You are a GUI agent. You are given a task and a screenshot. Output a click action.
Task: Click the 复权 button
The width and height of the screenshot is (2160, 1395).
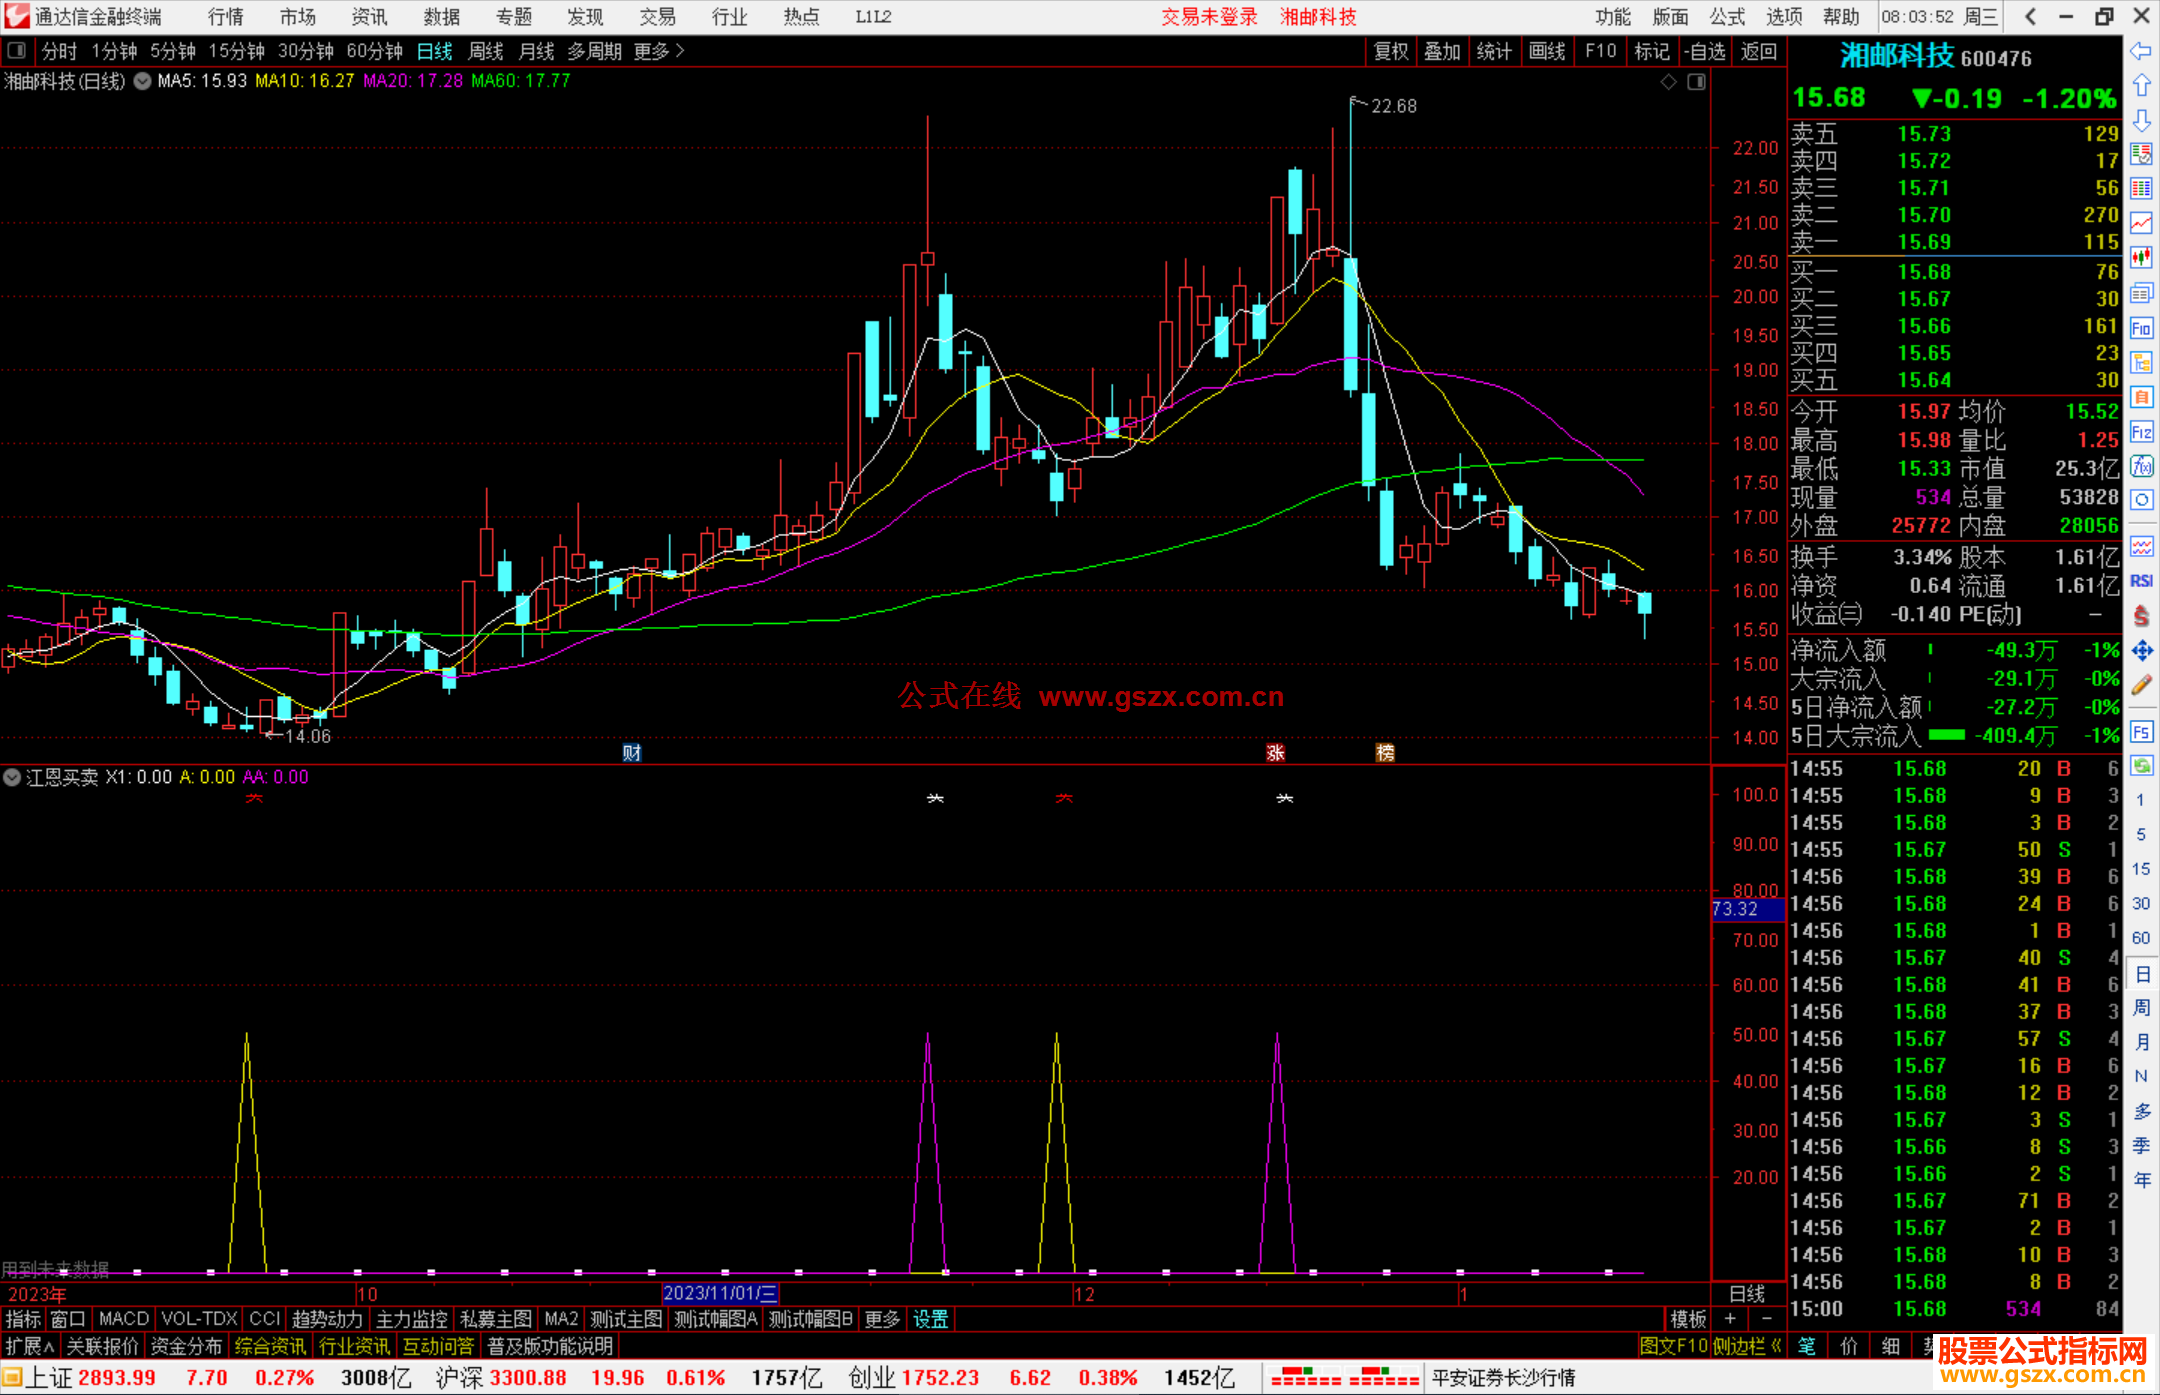point(1390,51)
